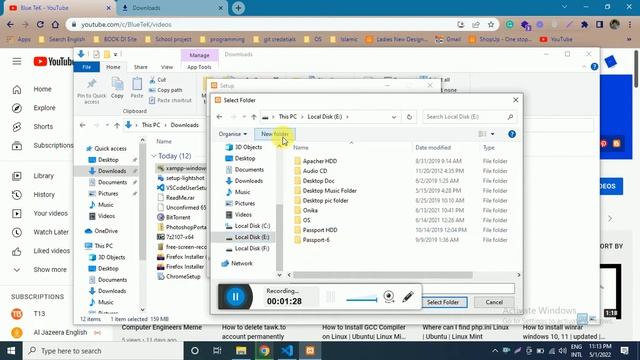Viewport: 640px width, 360px height.
Task: Click Paste shortcut in Explorer ribbon
Action: pyautogui.click(x=170, y=100)
